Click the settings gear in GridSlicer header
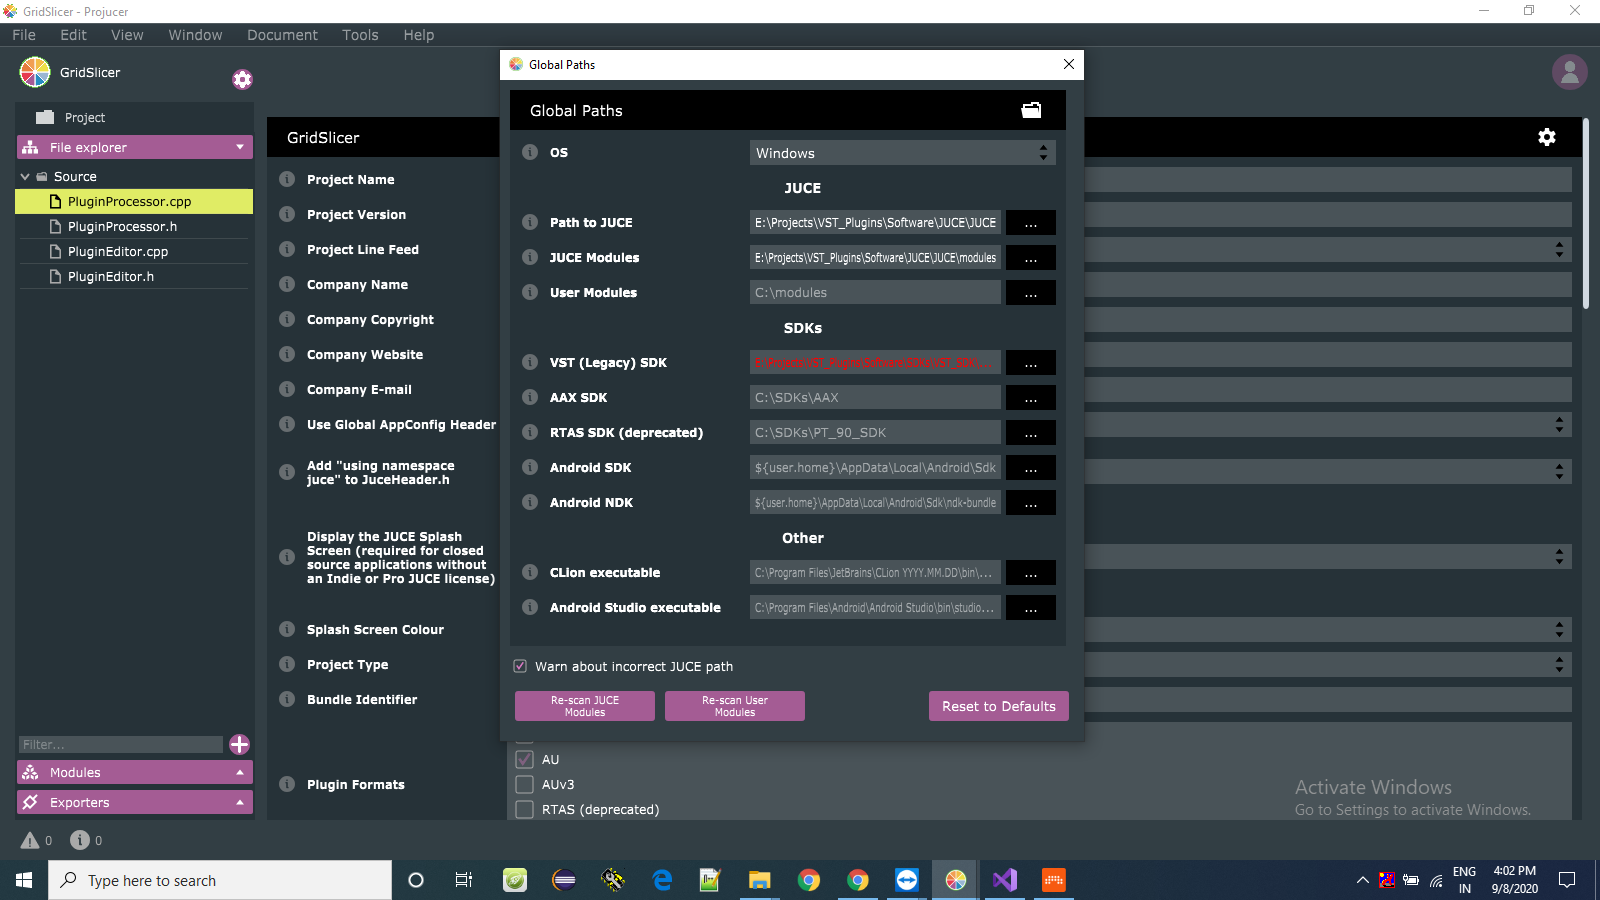The image size is (1600, 900). click(1547, 137)
